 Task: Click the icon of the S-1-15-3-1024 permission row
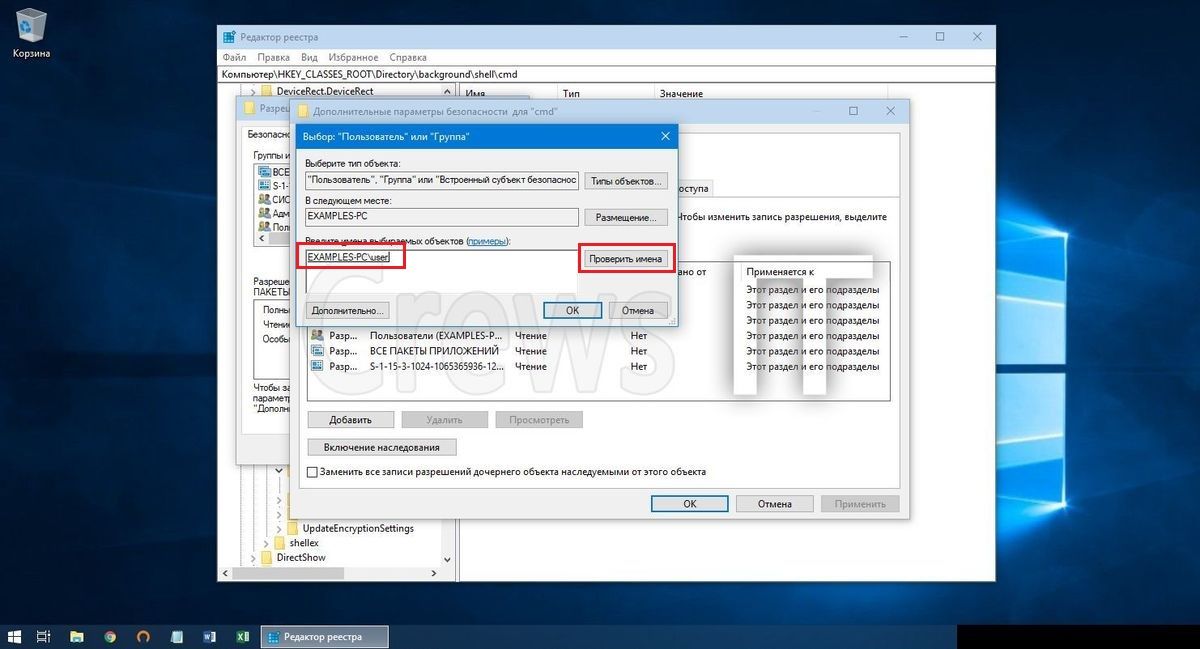tap(318, 366)
